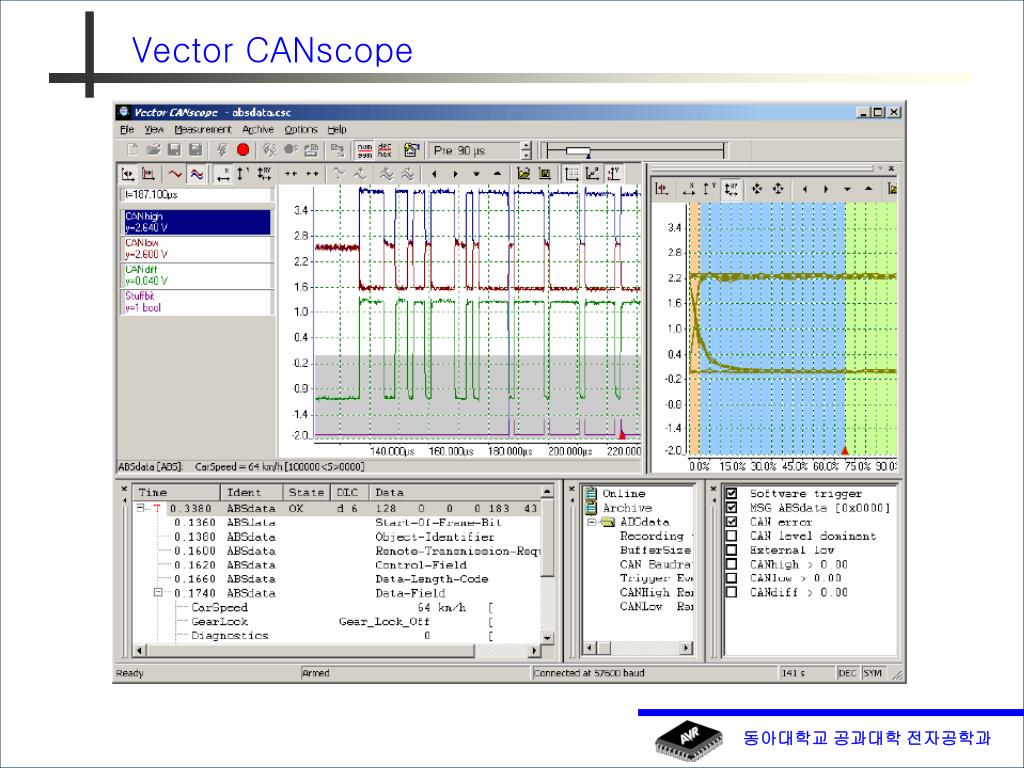The height and width of the screenshot is (768, 1024).
Task: Click the DEC status bar indicator
Action: pos(847,673)
